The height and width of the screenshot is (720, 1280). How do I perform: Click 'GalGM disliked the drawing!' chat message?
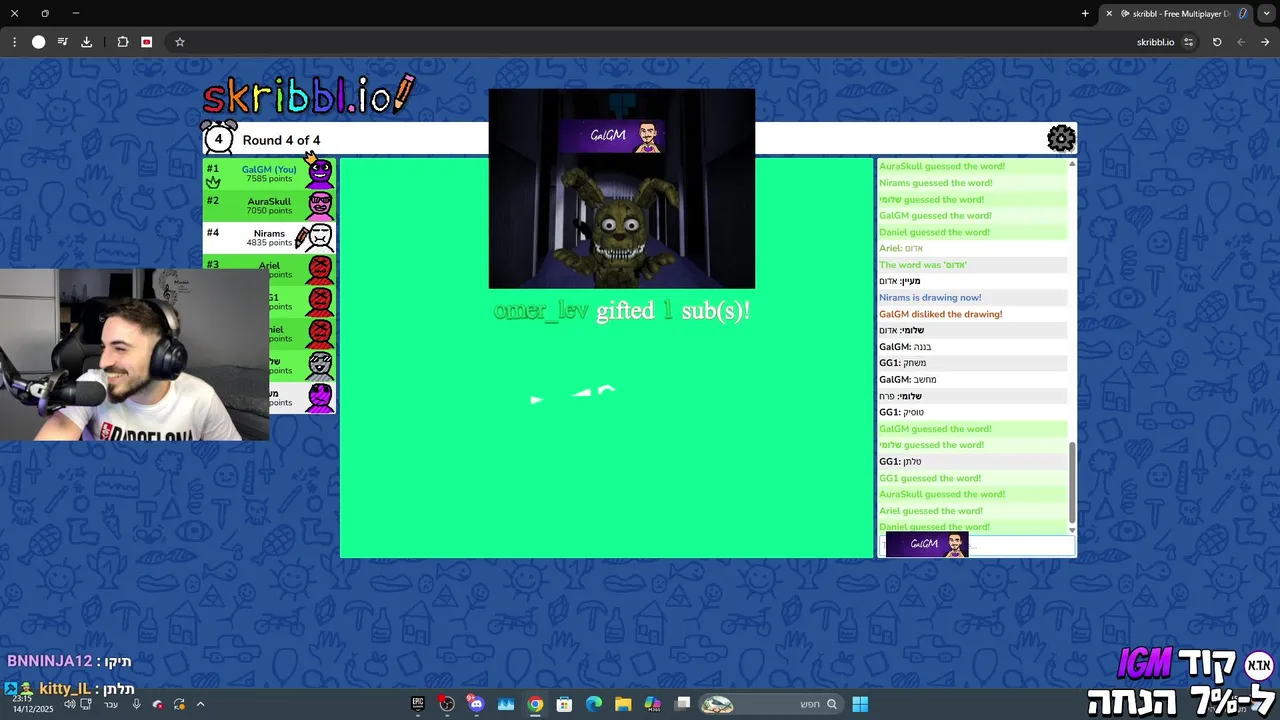point(940,314)
